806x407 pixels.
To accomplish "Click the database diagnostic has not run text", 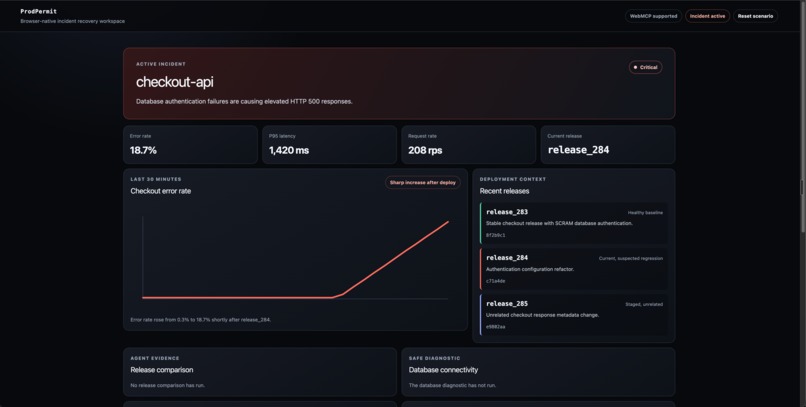I will point(452,385).
